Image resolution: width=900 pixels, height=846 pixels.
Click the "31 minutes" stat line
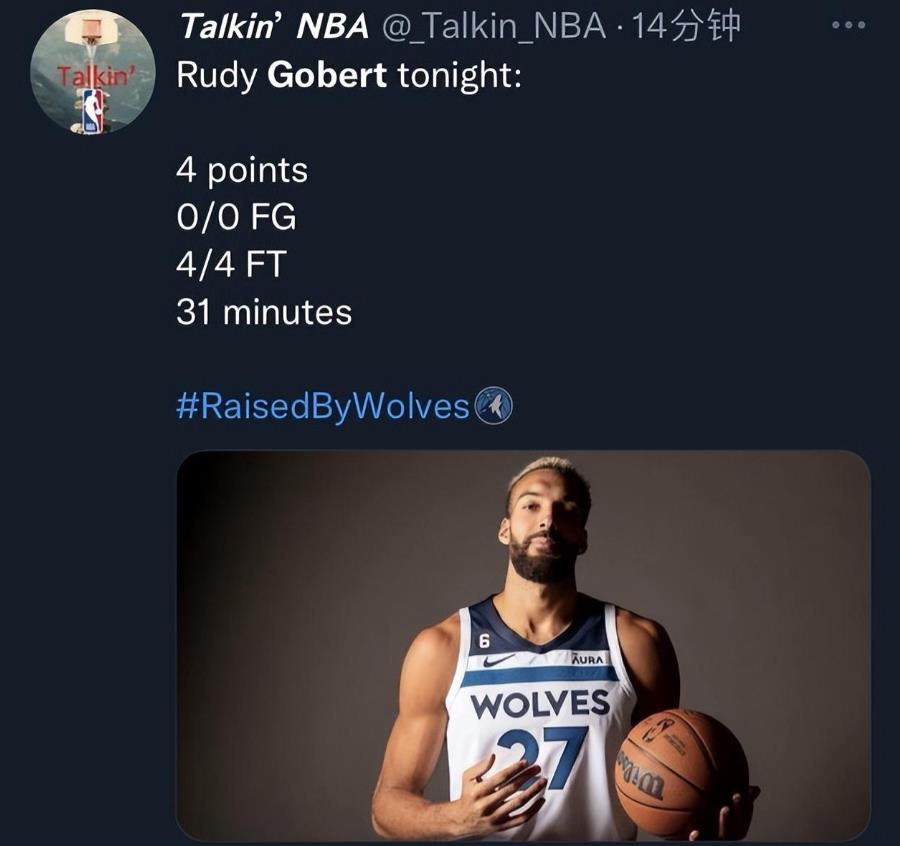tap(264, 312)
